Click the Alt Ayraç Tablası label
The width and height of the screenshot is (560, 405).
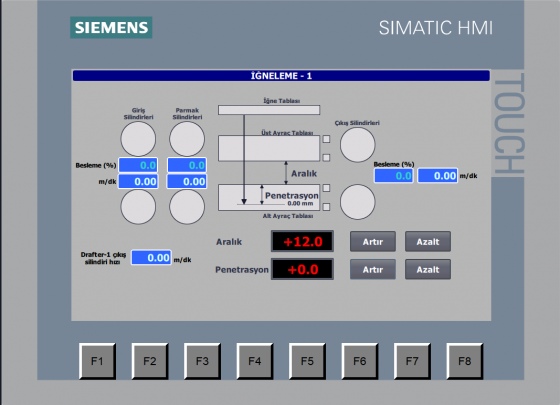click(288, 216)
